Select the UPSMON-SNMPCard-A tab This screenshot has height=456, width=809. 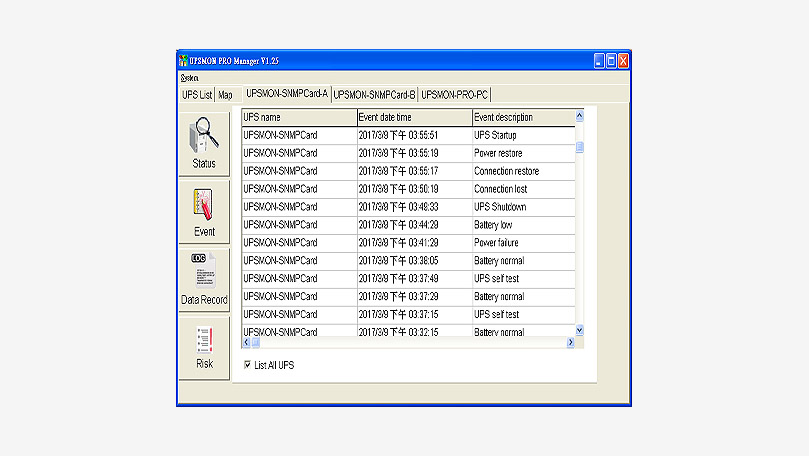coord(286,95)
